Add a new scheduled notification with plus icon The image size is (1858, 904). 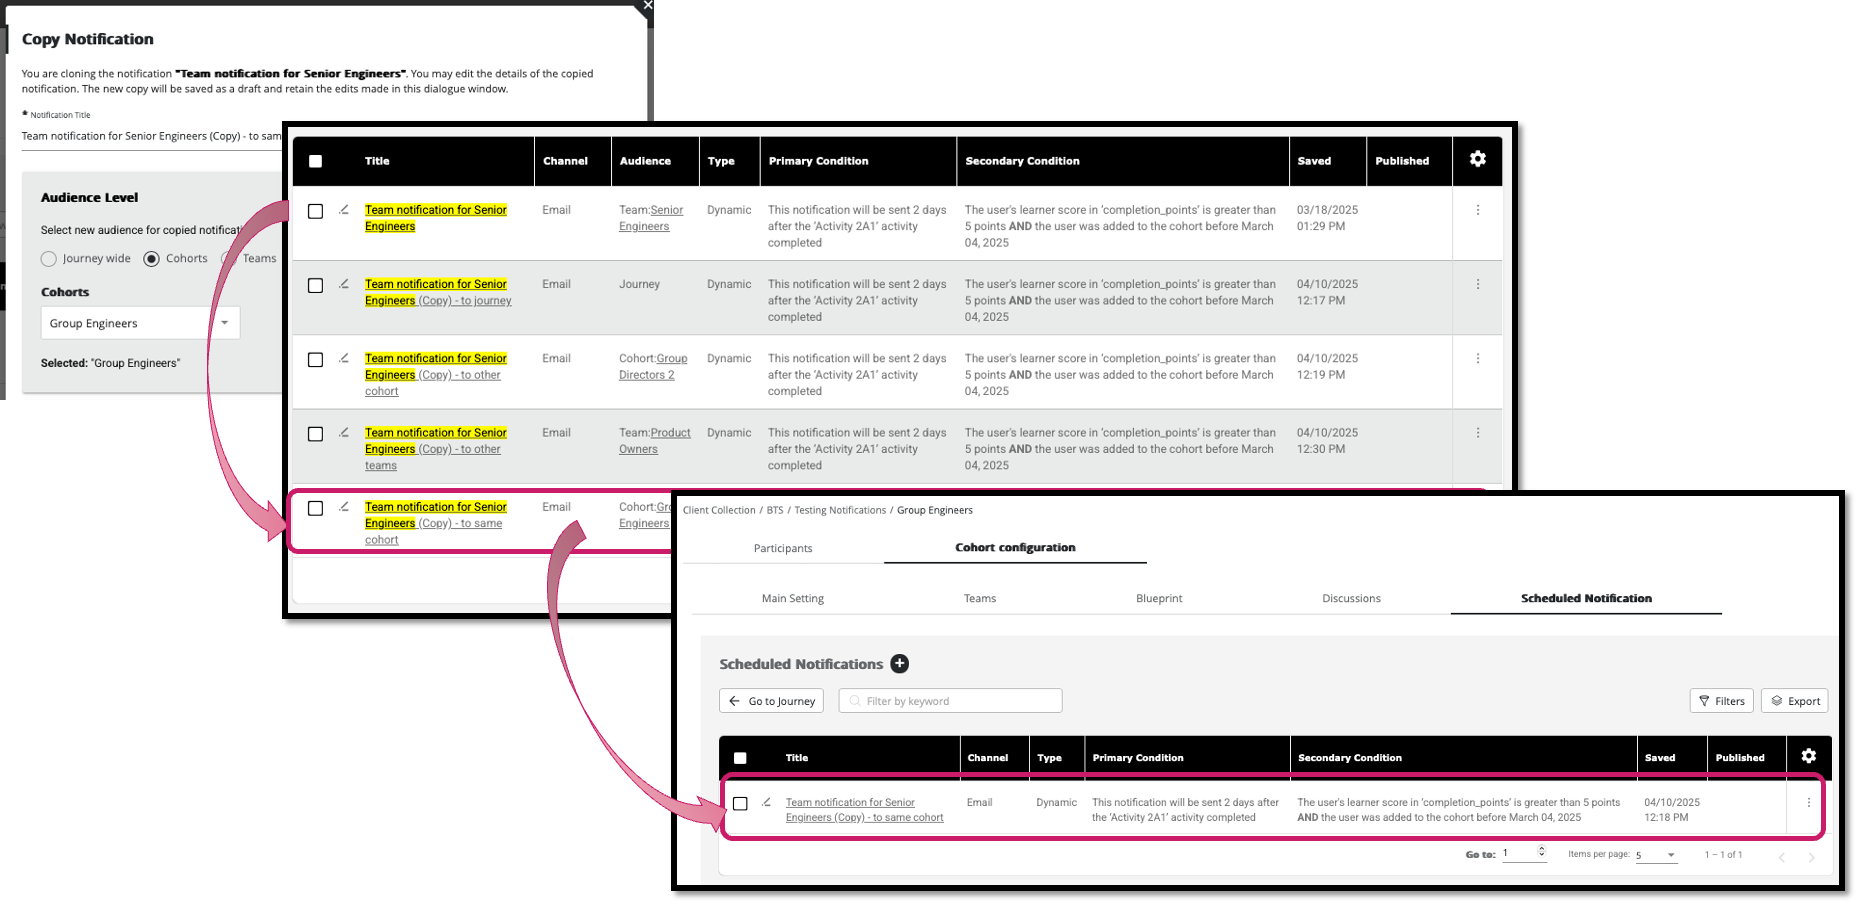(899, 663)
